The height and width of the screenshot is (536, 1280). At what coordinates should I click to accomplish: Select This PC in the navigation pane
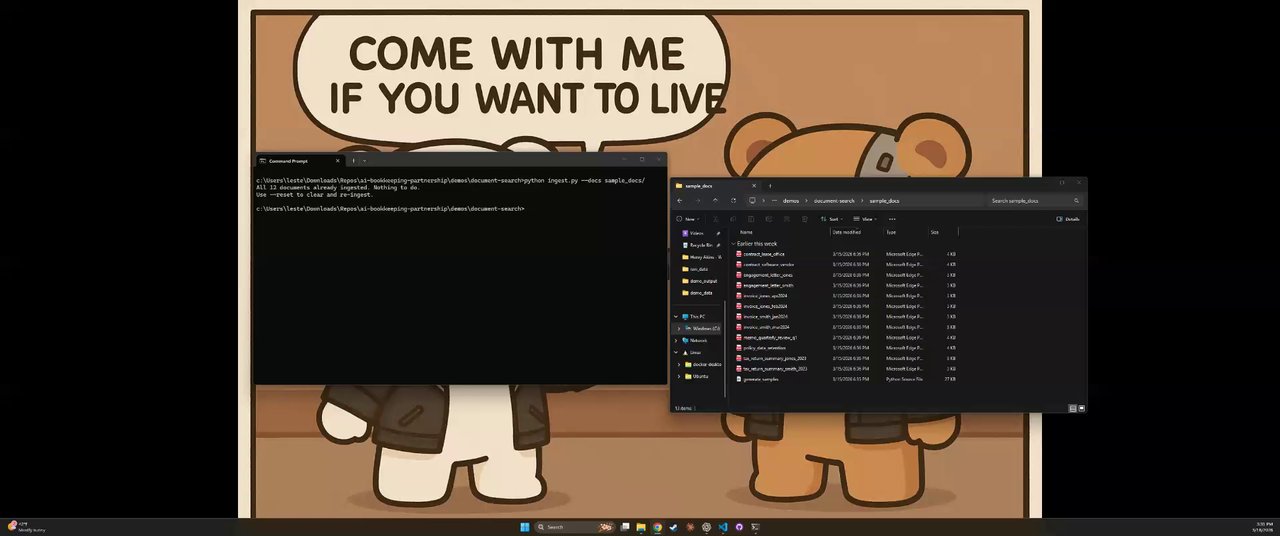click(698, 316)
